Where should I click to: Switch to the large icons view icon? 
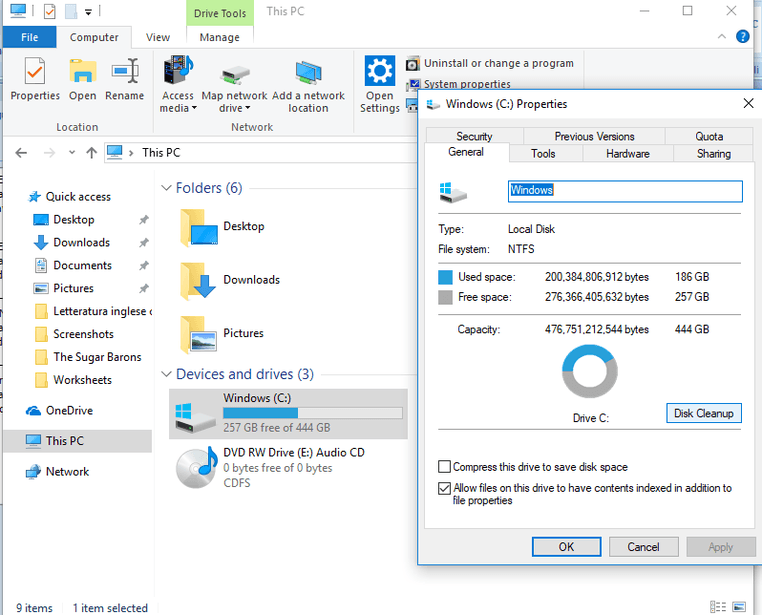(739, 607)
